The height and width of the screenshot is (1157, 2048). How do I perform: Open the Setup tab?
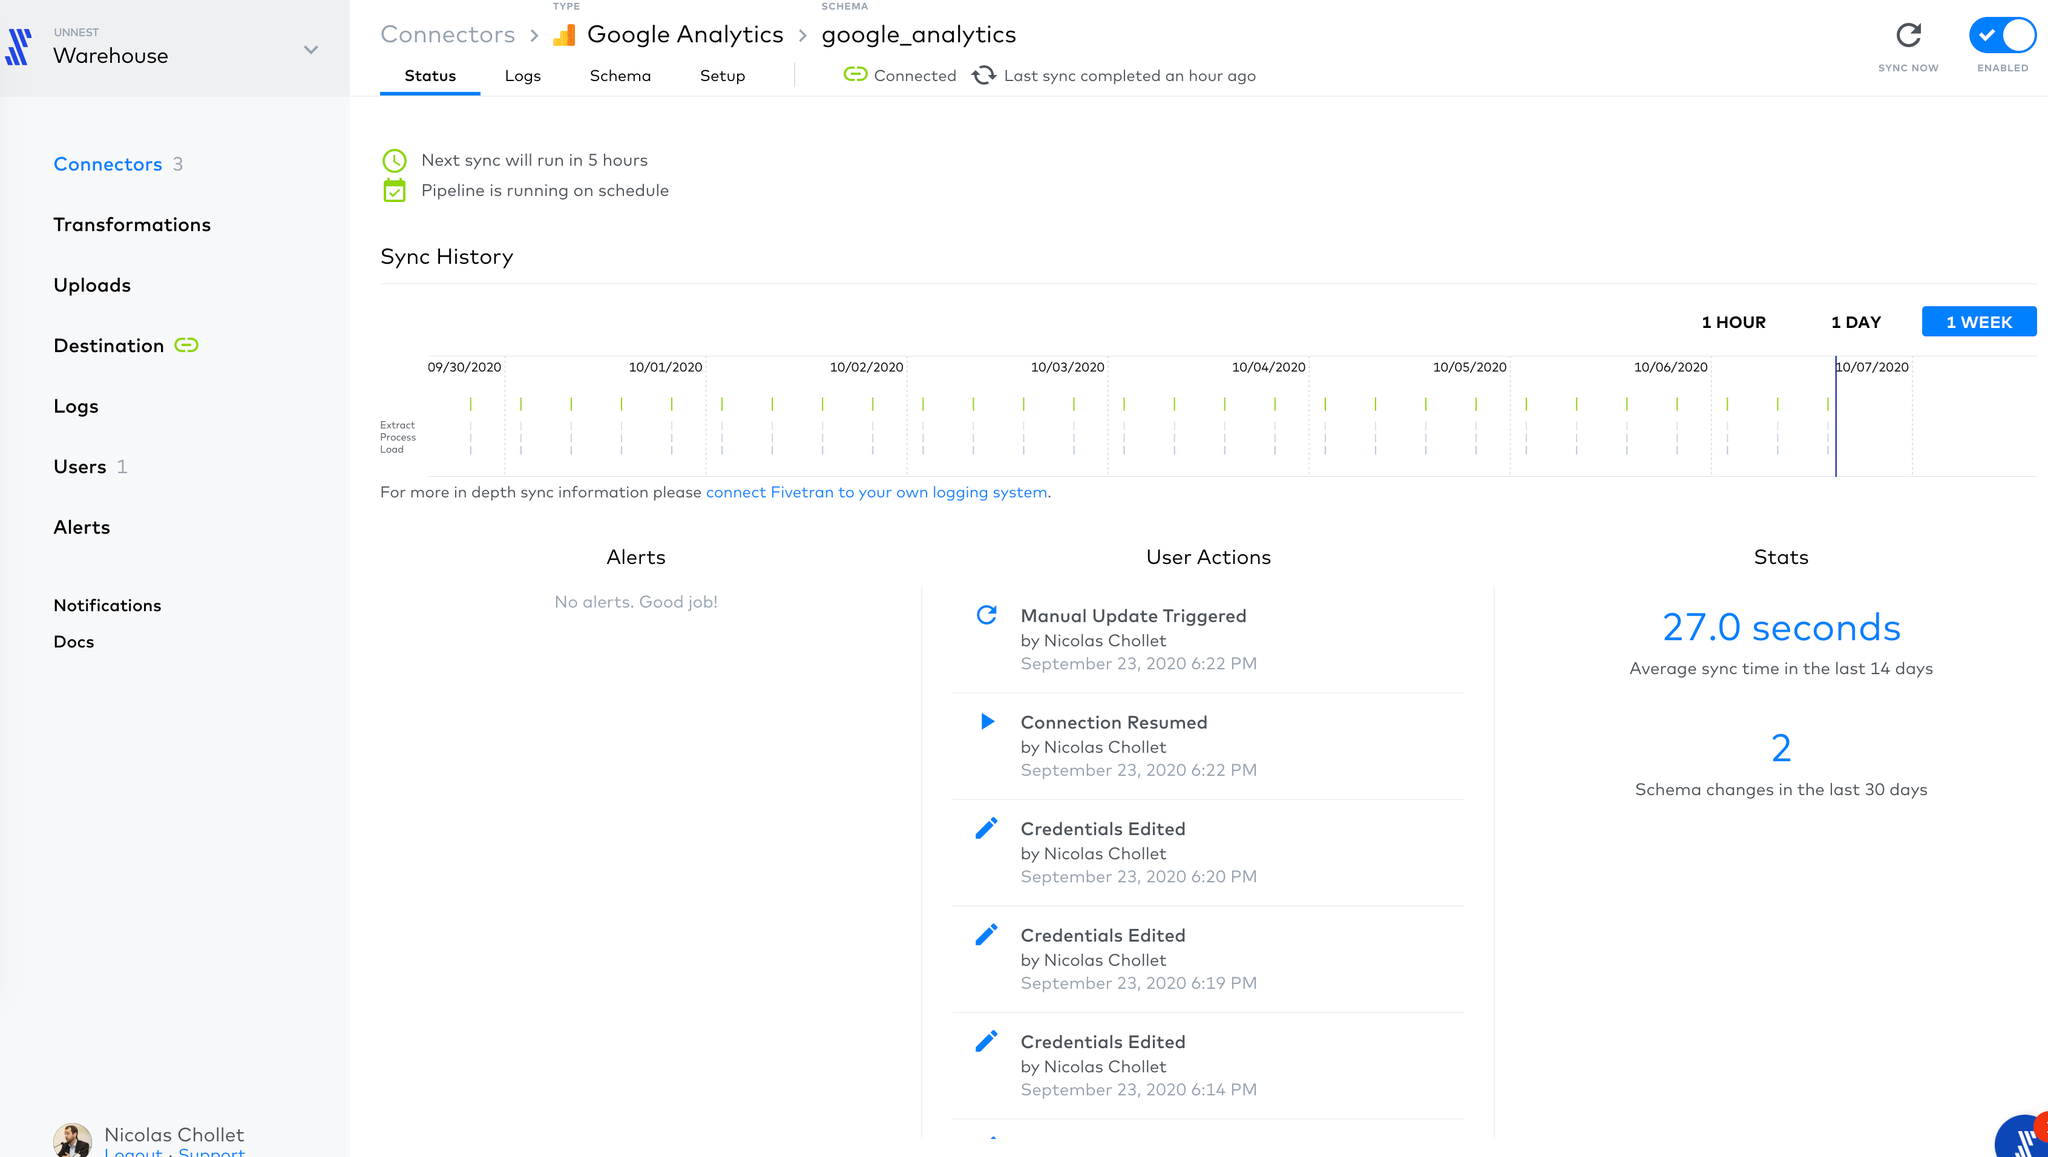tap(722, 76)
